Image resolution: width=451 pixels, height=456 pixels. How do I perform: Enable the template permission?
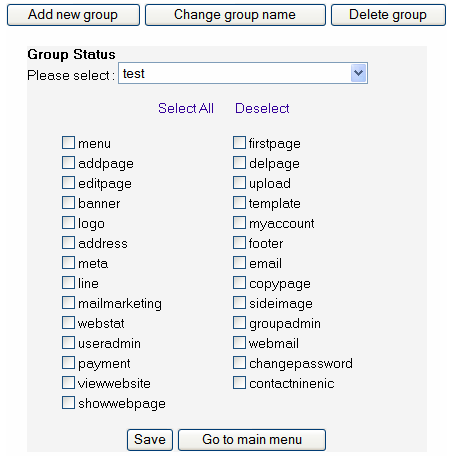tap(239, 203)
